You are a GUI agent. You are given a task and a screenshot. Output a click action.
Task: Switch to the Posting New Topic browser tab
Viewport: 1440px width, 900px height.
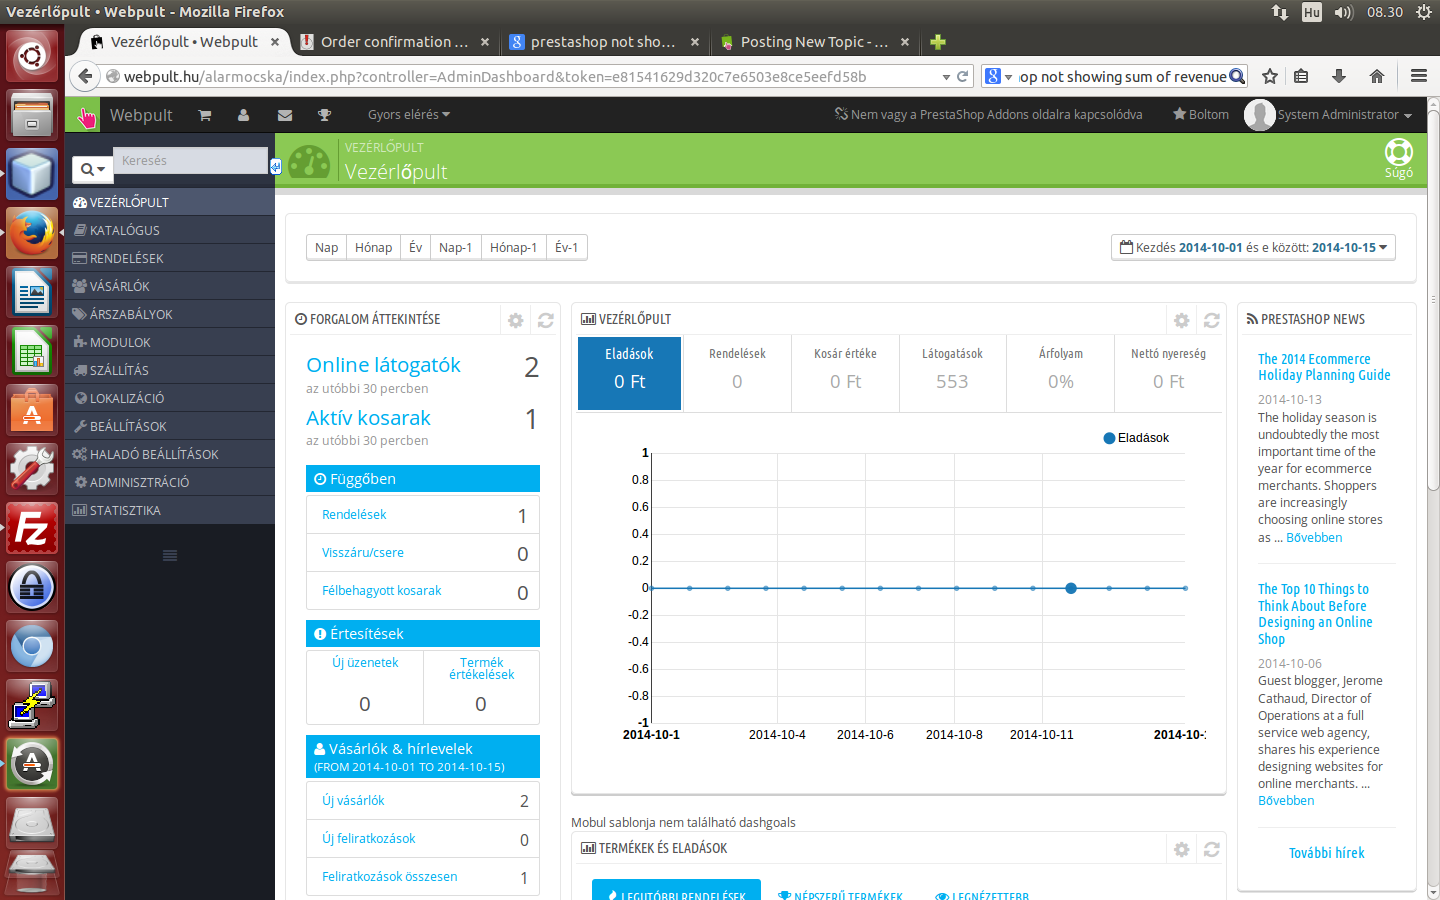point(814,42)
